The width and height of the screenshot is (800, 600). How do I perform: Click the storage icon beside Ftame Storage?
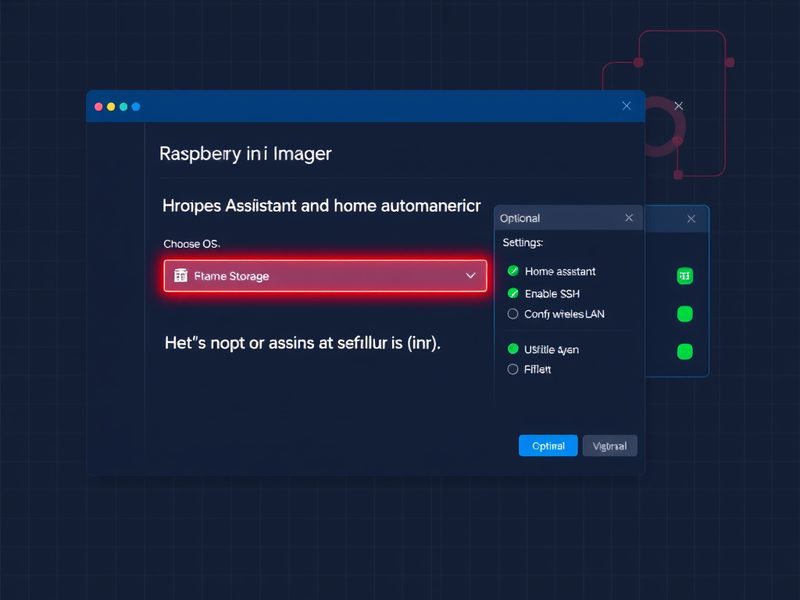click(x=181, y=276)
